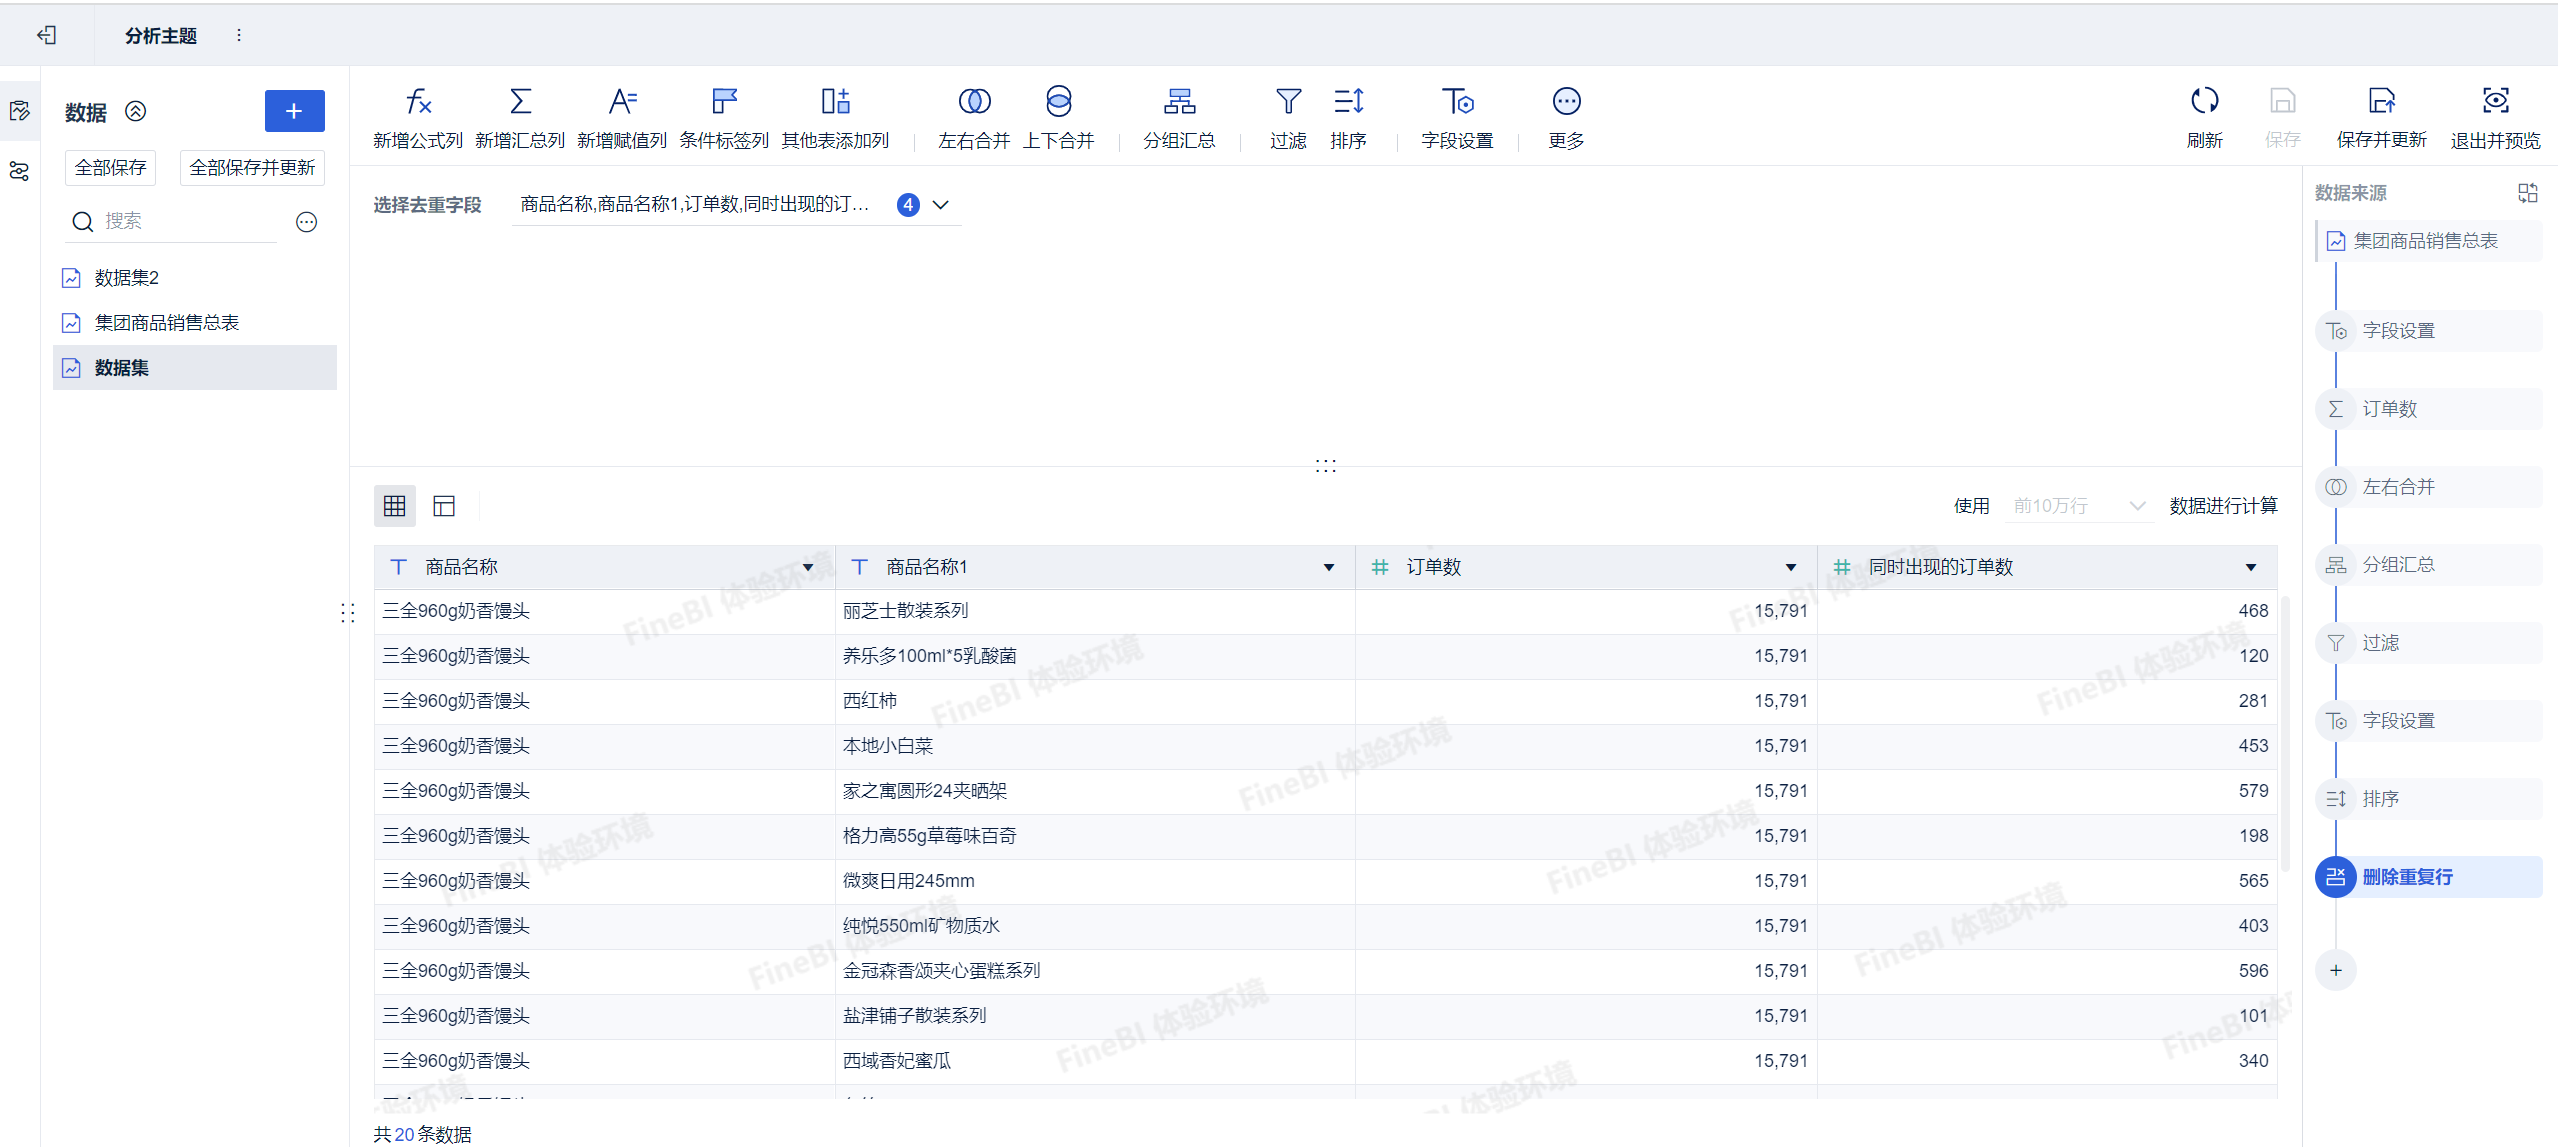Click the 刷新 refresh icon
Image resolution: width=2558 pixels, height=1147 pixels.
tap(2204, 101)
